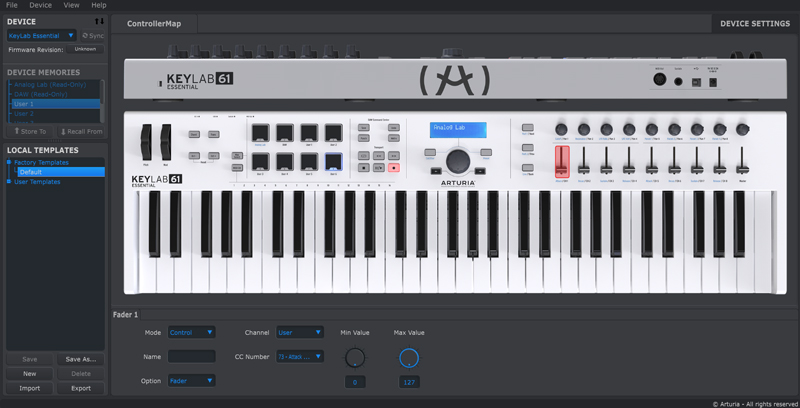
Task: Click the large central browse encoder knob
Action: click(x=458, y=161)
